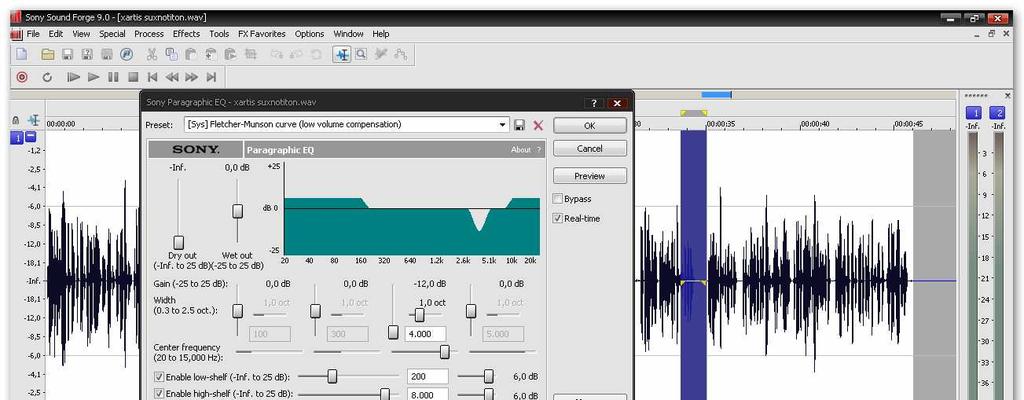The height and width of the screenshot is (400, 1024).
Task: Click Cancel in the Paragraphic EQ dialog
Action: click(590, 148)
